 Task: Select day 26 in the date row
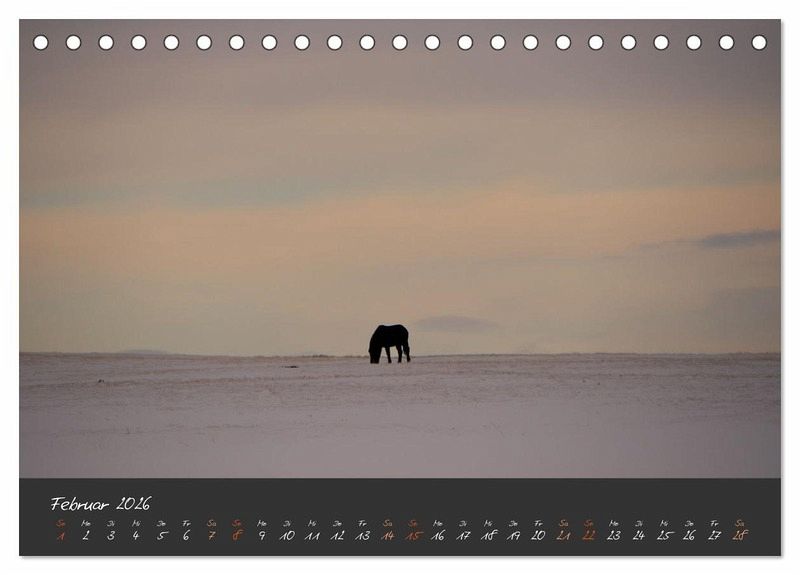click(x=689, y=535)
